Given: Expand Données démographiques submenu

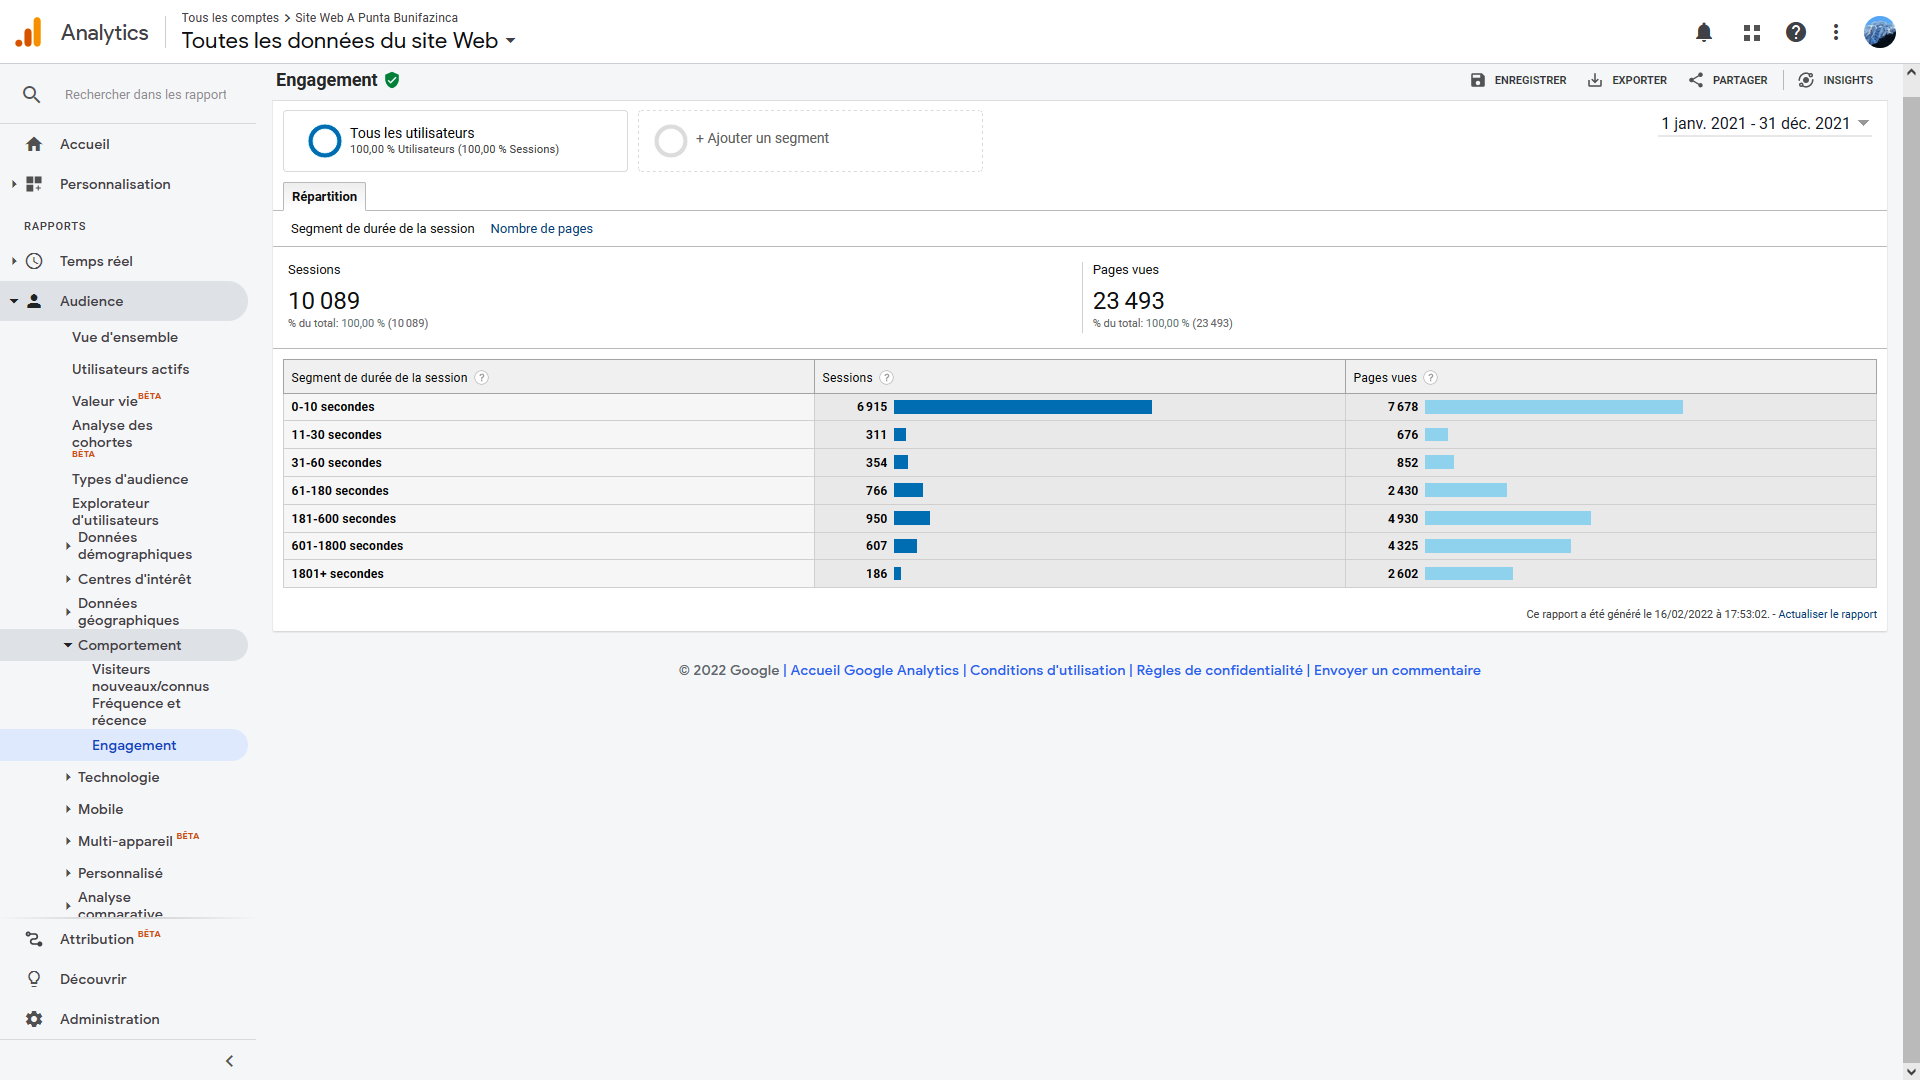Looking at the screenshot, I should coord(68,546).
